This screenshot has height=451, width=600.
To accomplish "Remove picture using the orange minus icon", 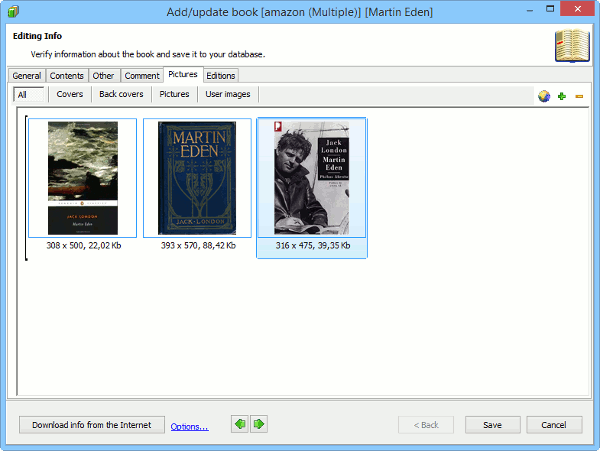I will (x=579, y=96).
